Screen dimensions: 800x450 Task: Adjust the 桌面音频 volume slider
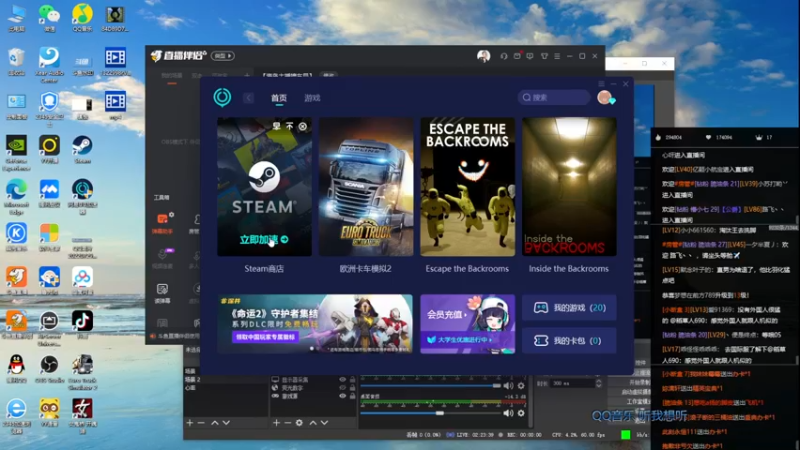(x=431, y=413)
